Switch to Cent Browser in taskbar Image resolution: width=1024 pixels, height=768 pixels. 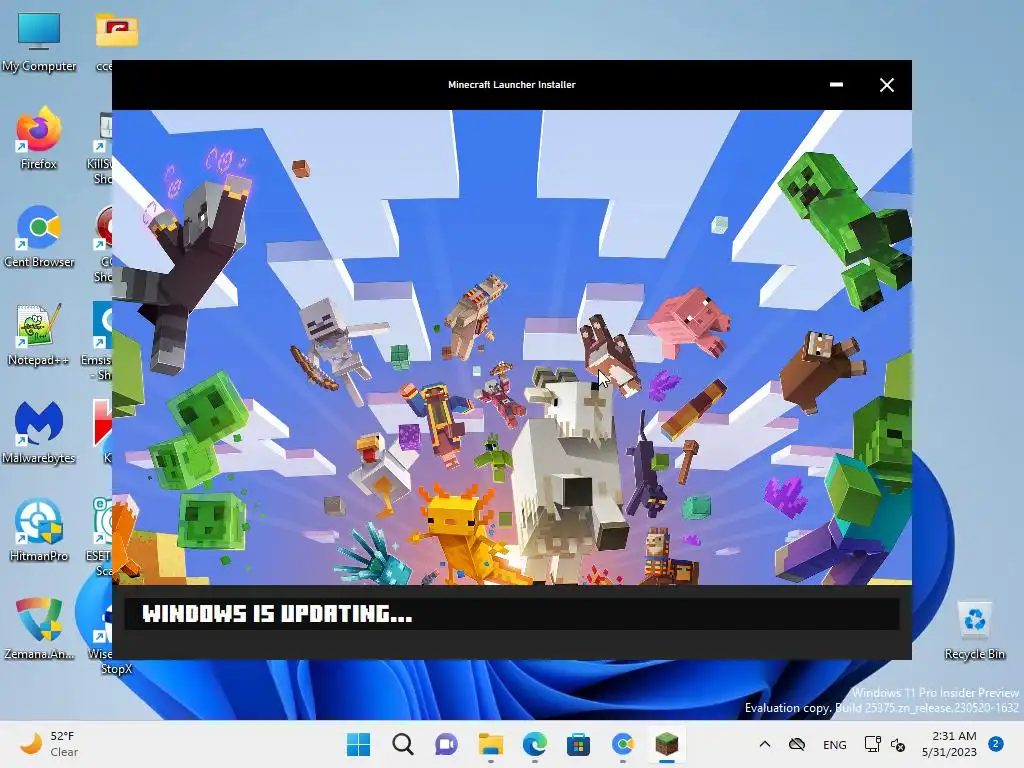click(623, 744)
